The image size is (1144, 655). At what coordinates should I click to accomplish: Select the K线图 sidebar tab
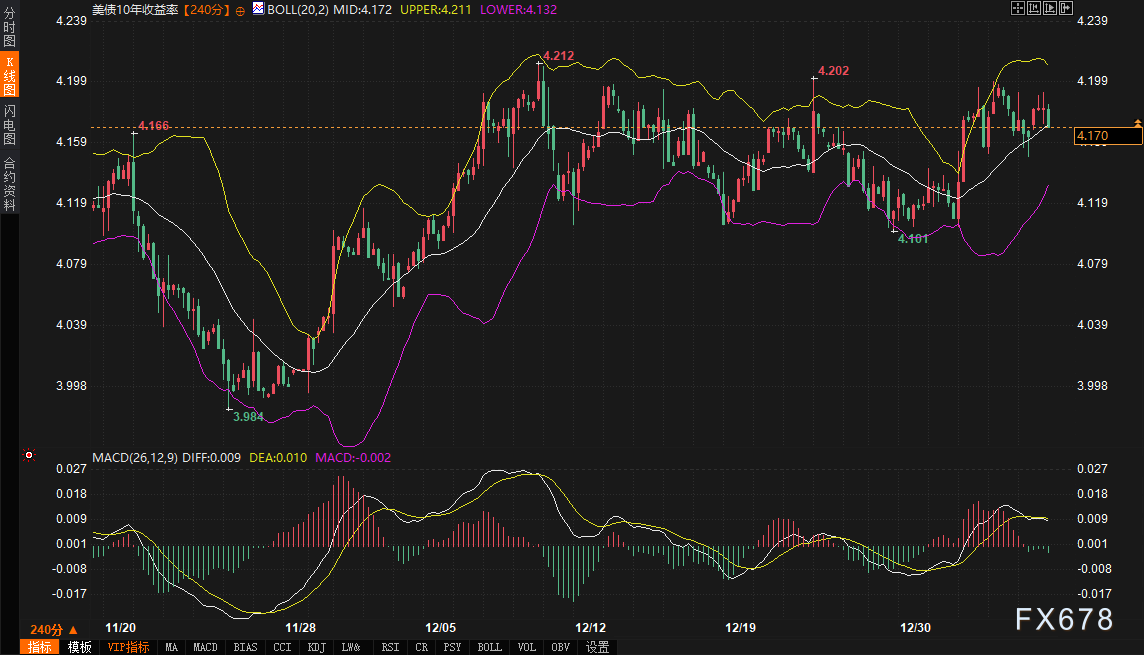point(9,77)
